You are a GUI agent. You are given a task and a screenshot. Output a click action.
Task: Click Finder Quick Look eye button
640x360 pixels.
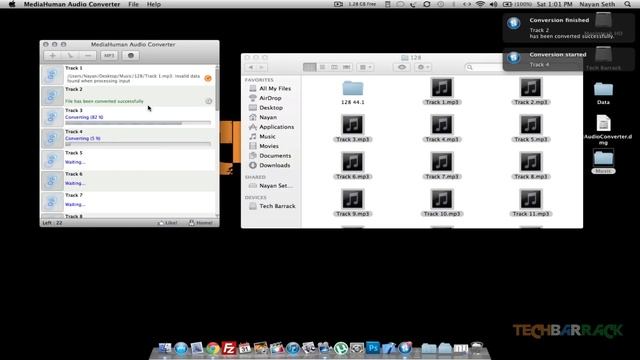(x=402, y=67)
